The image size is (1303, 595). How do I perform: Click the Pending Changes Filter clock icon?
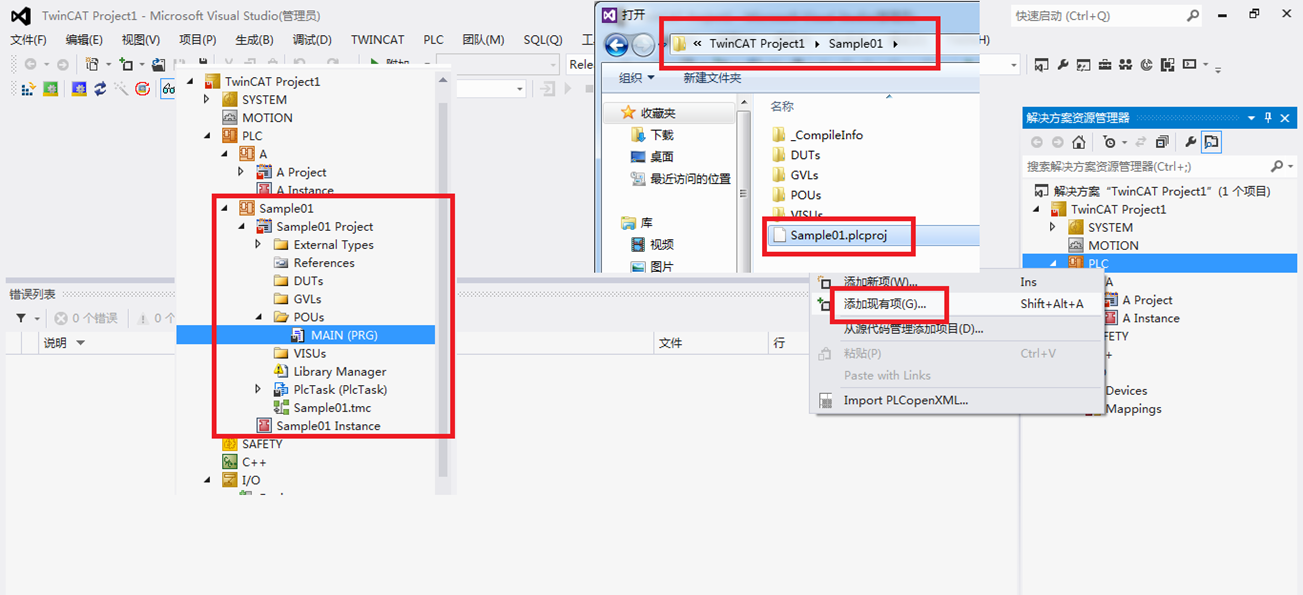[x=1110, y=142]
